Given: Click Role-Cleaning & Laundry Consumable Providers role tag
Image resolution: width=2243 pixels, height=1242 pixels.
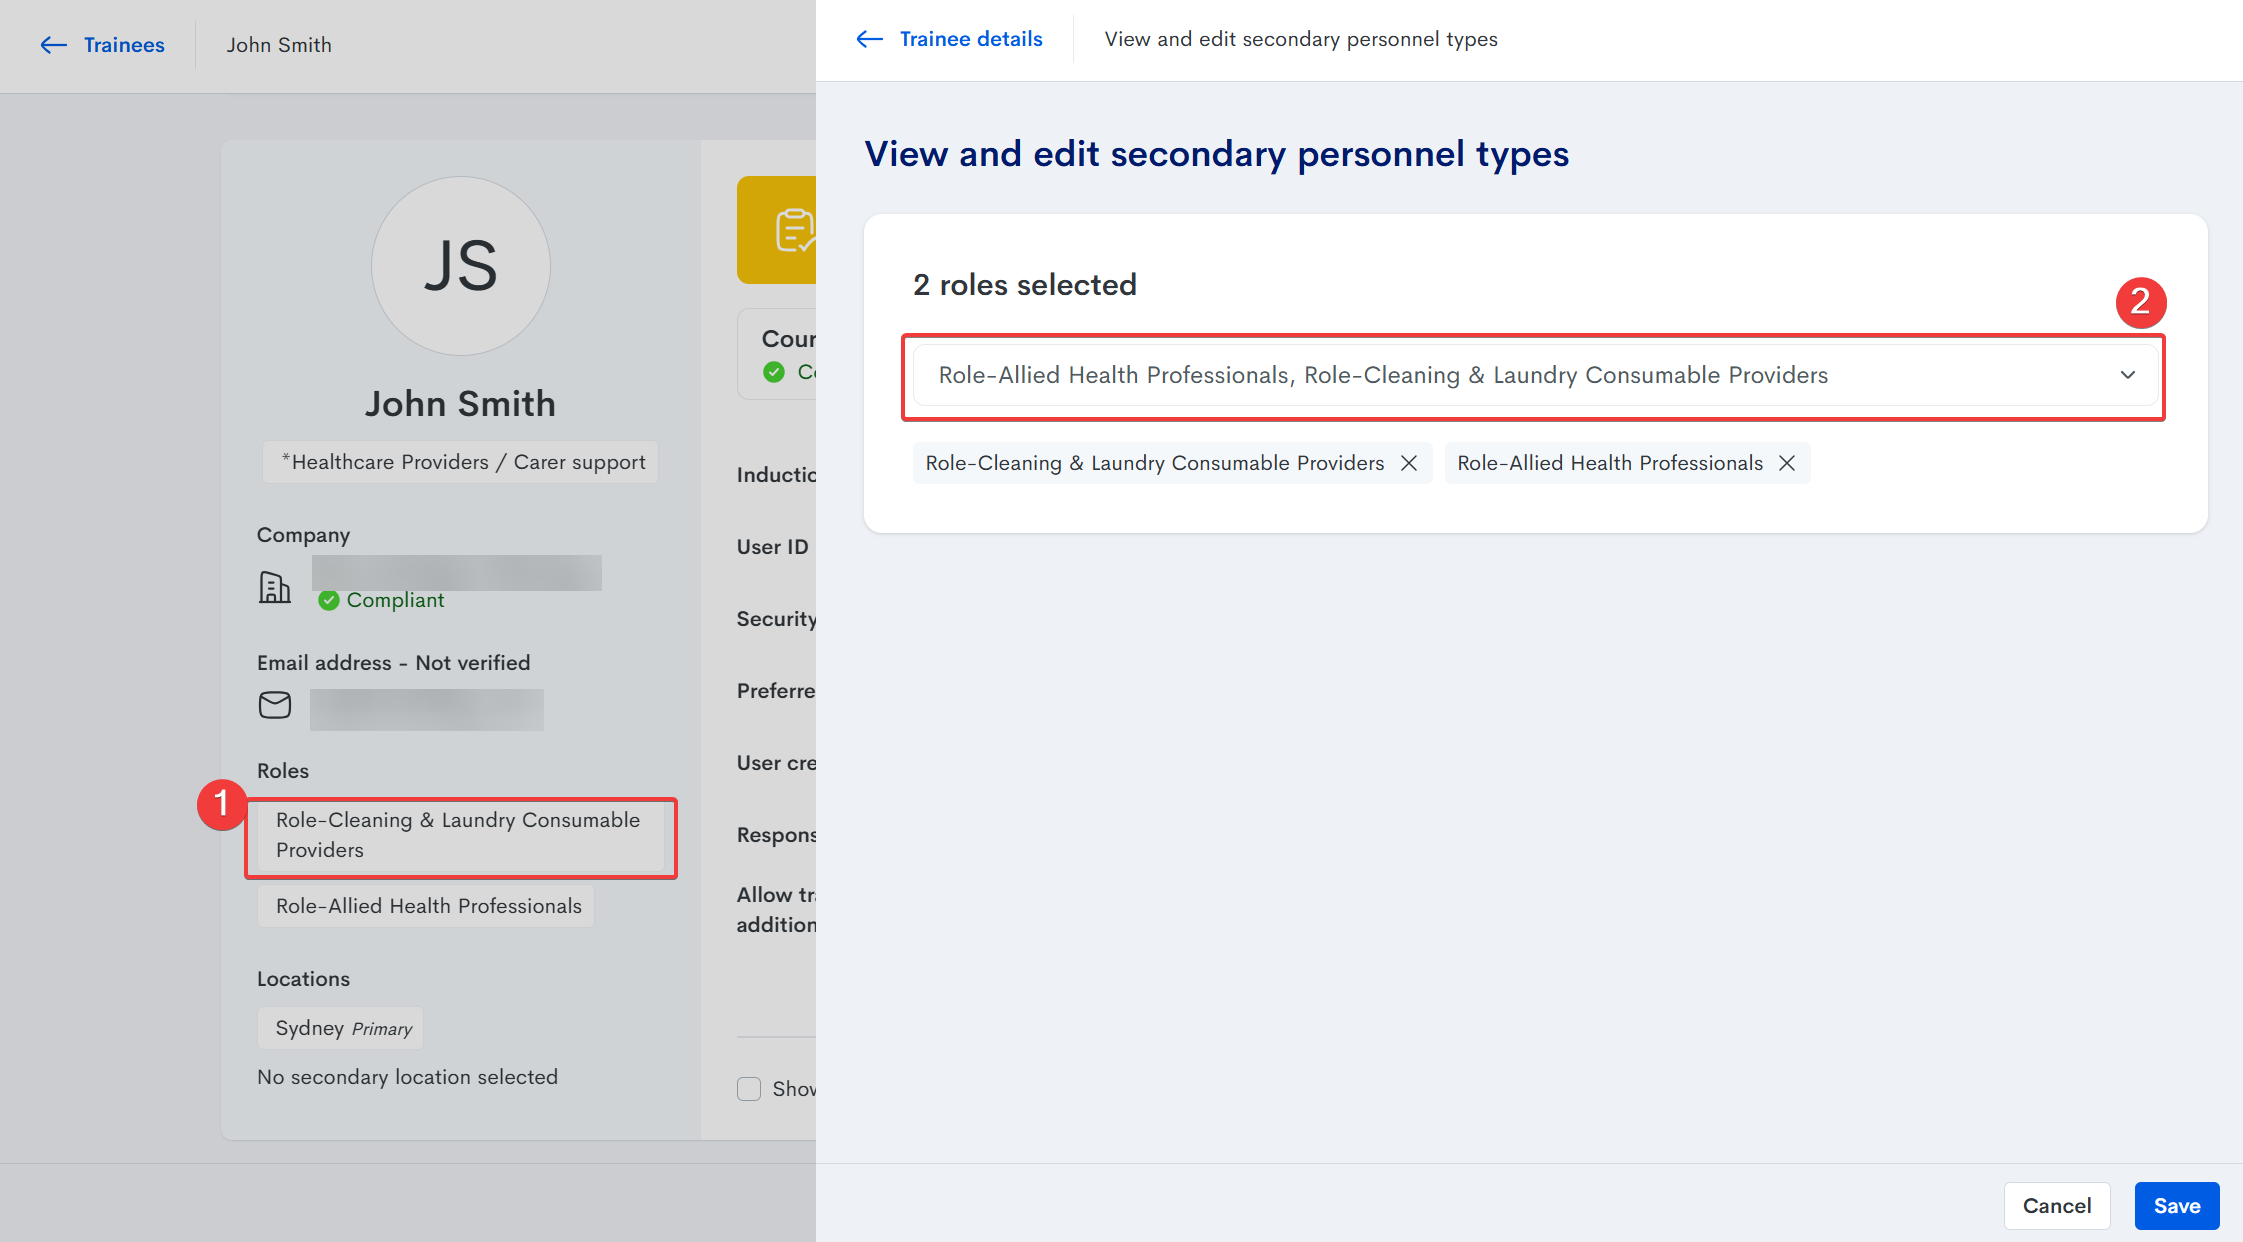Looking at the screenshot, I should (459, 835).
